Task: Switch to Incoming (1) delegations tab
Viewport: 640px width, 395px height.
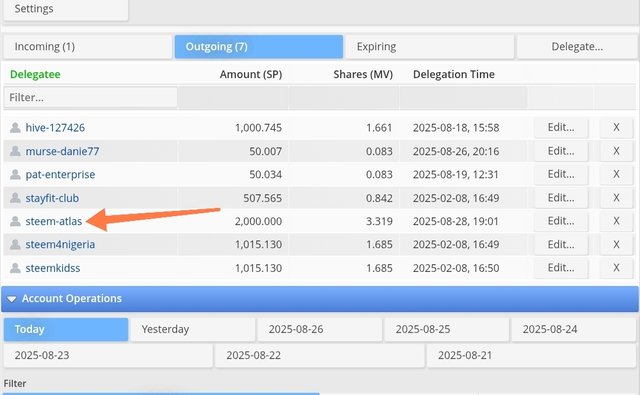Action: [87, 47]
